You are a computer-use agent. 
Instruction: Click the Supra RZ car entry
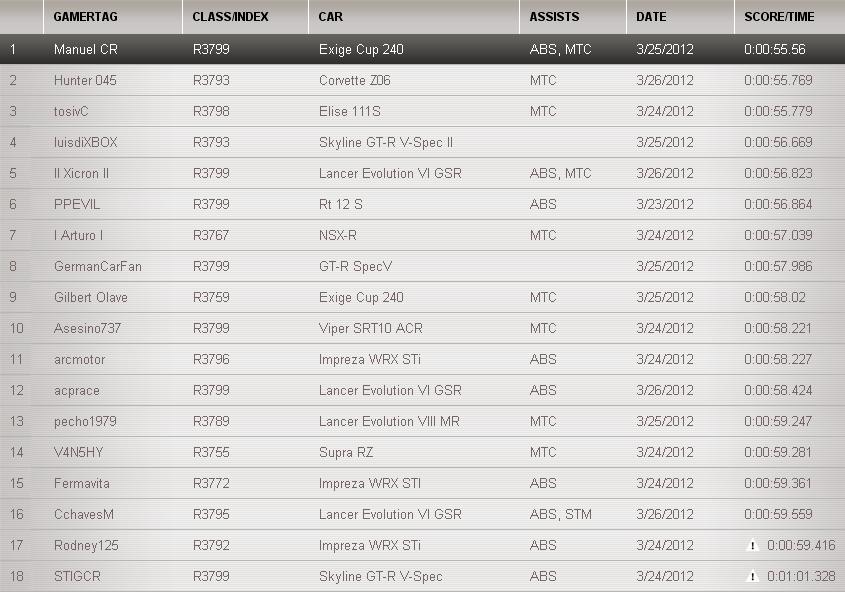click(x=345, y=452)
